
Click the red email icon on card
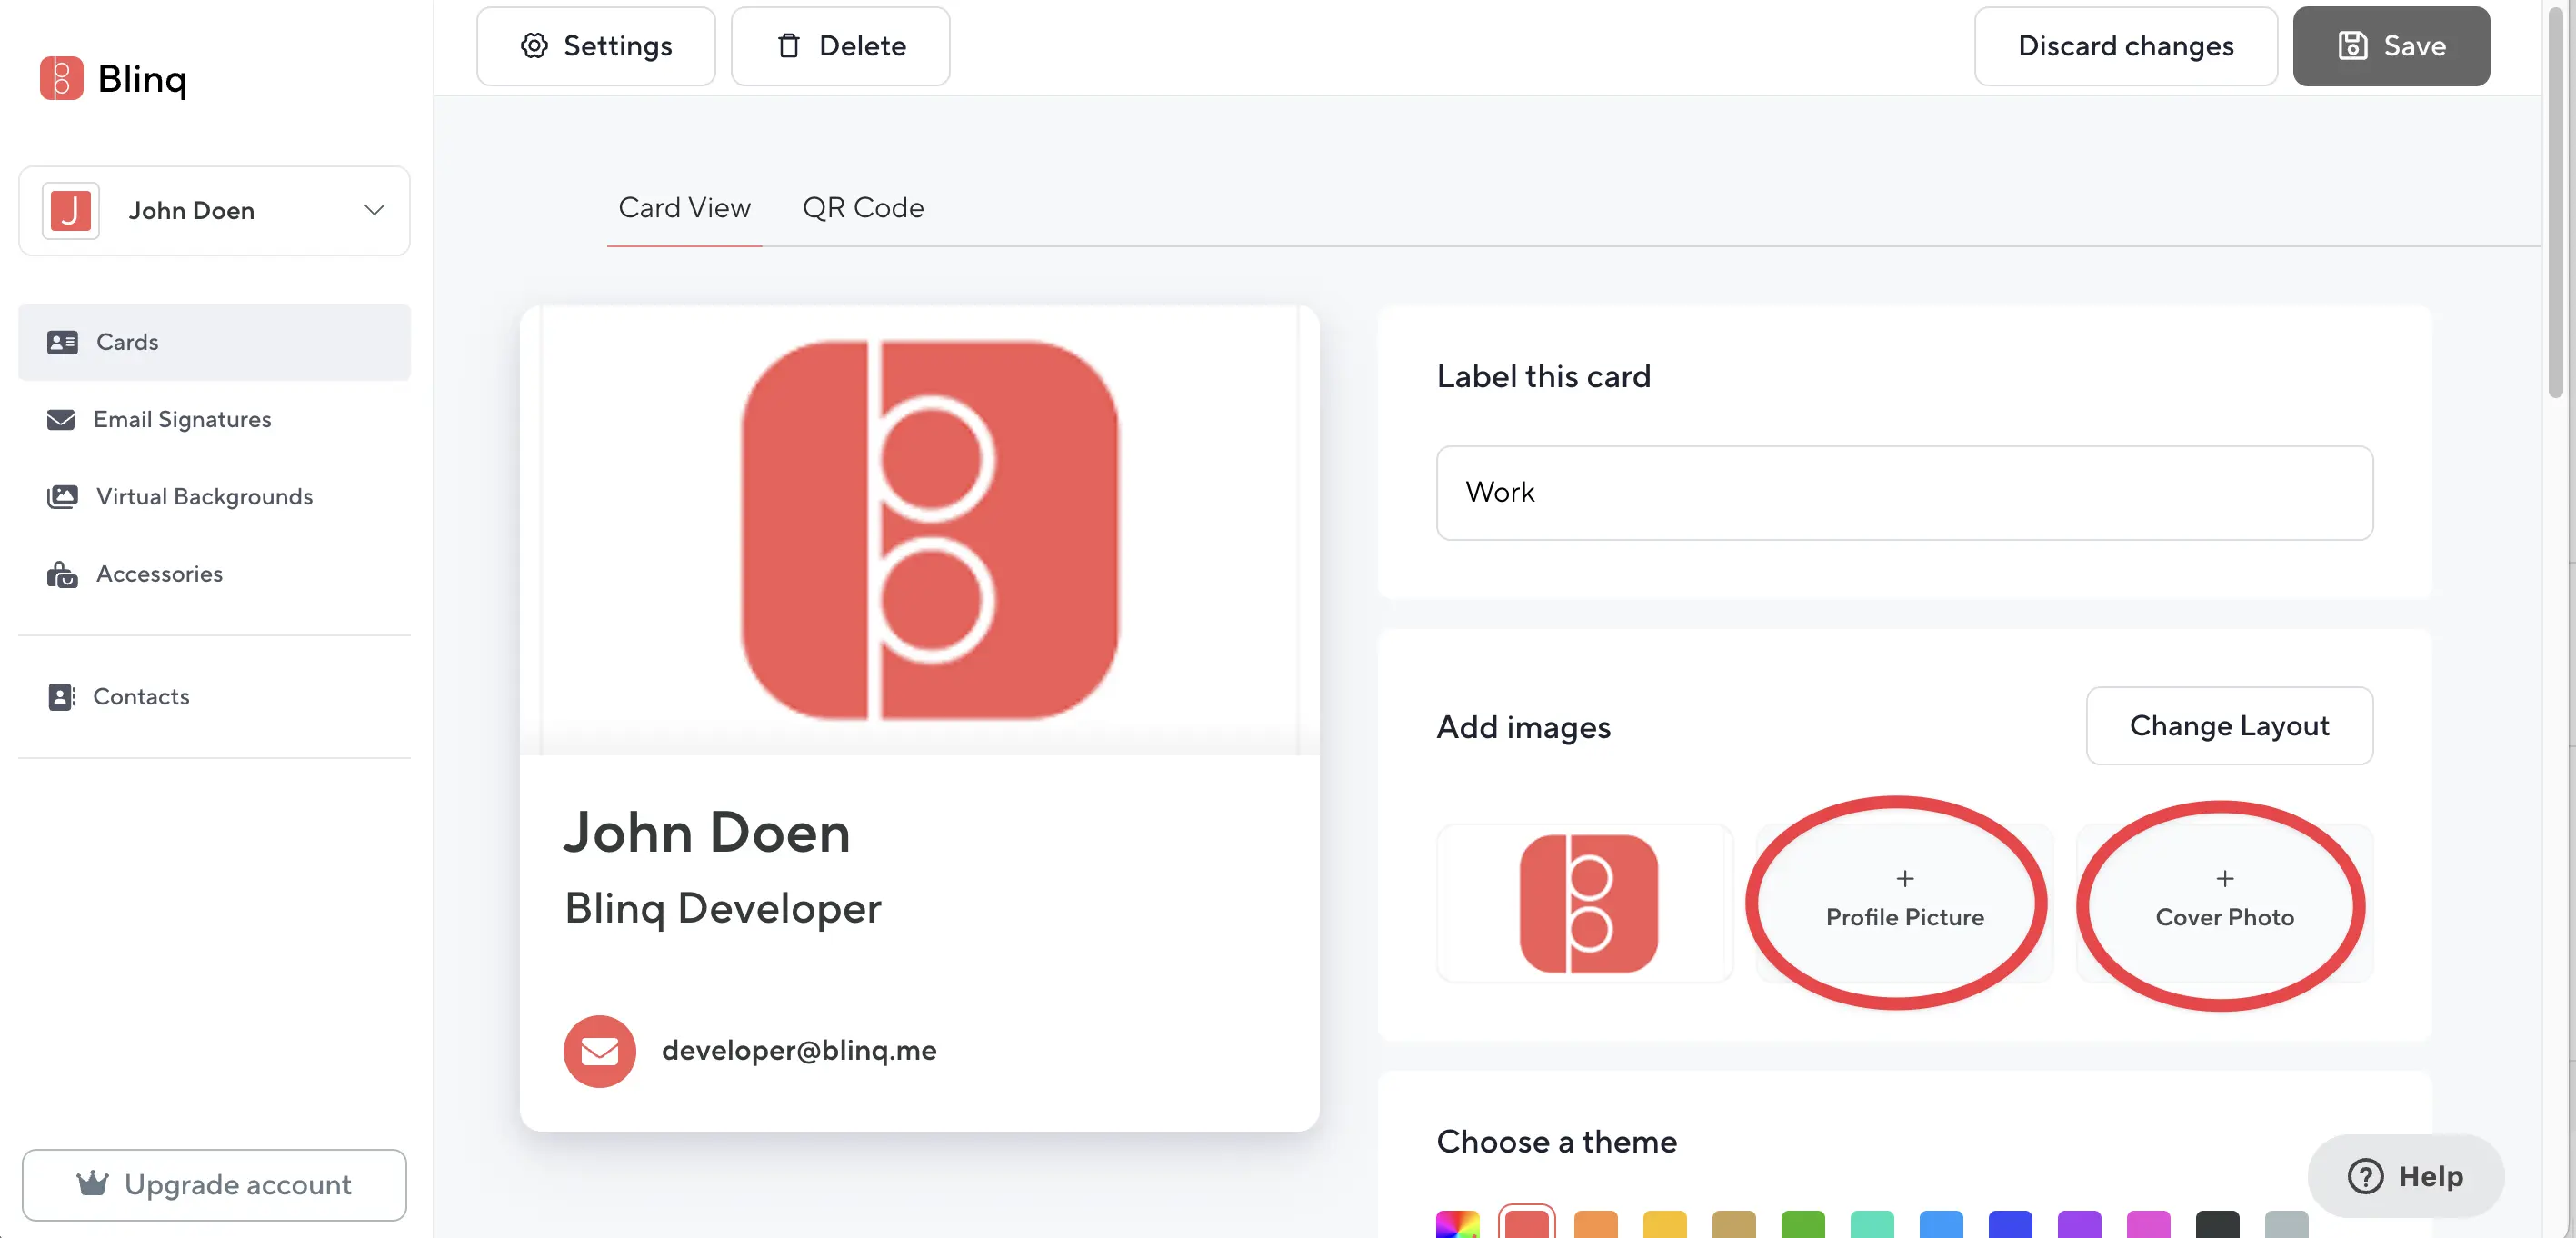pos(599,1051)
